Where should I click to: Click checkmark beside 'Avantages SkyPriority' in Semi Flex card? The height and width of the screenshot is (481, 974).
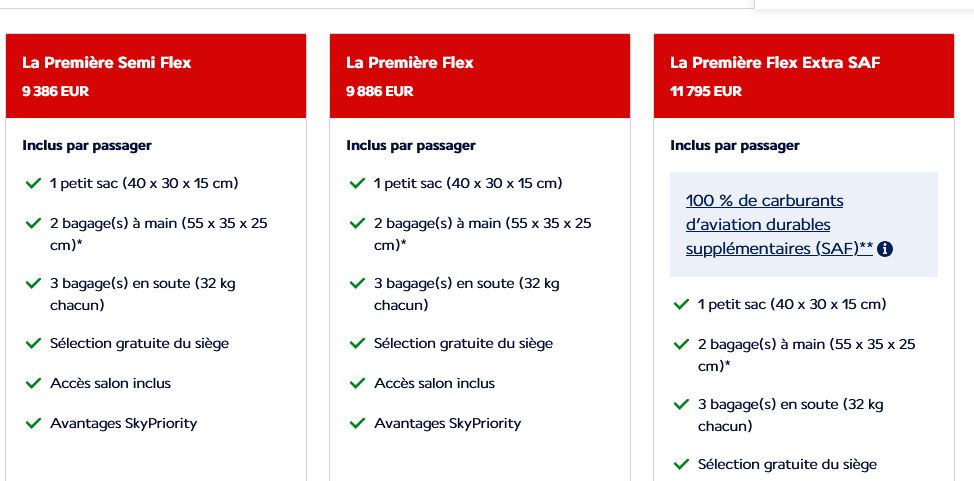pyautogui.click(x=34, y=424)
